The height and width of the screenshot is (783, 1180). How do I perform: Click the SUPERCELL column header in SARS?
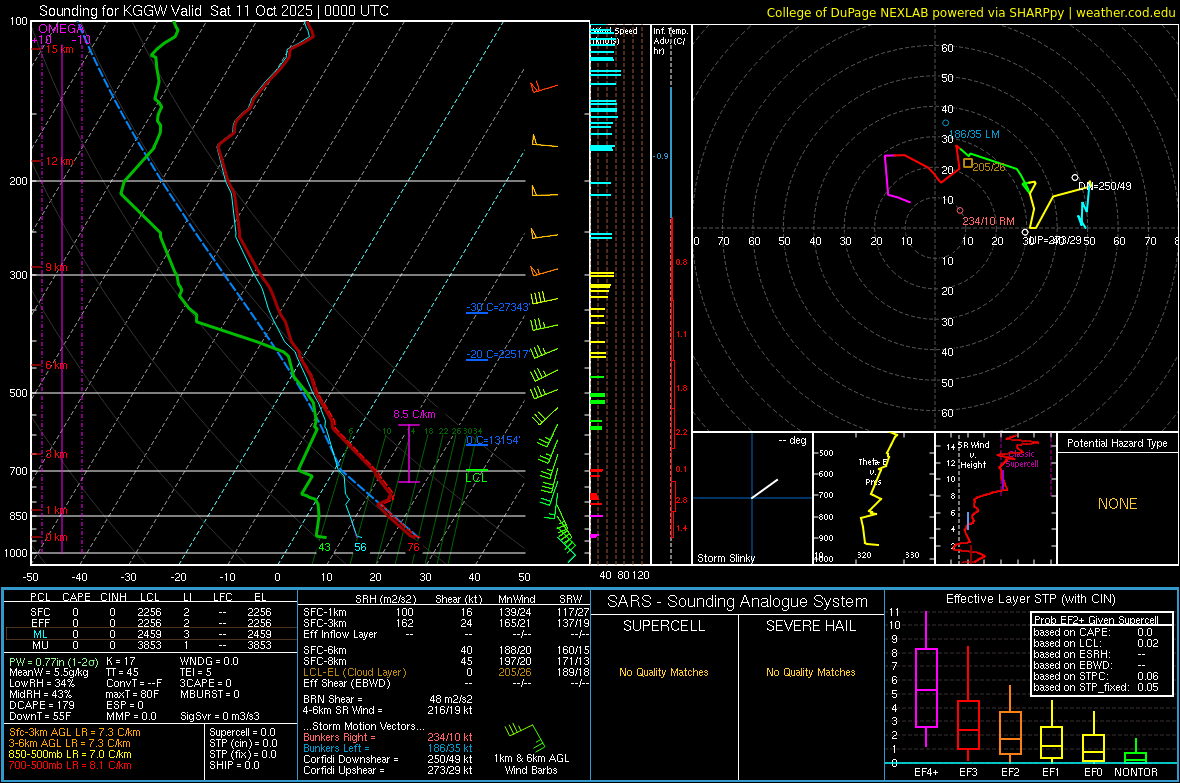point(664,626)
